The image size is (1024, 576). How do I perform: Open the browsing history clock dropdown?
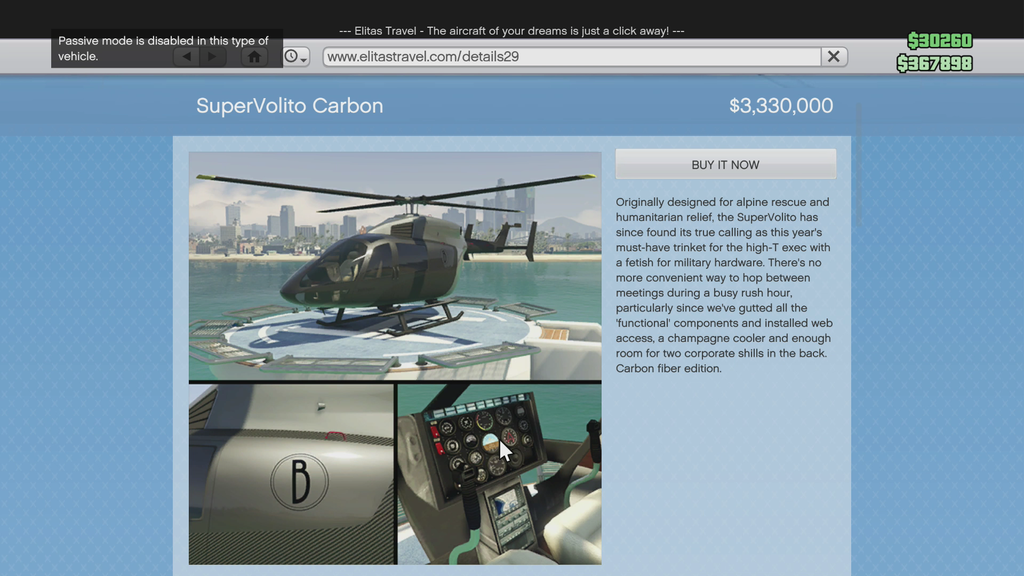click(x=296, y=57)
